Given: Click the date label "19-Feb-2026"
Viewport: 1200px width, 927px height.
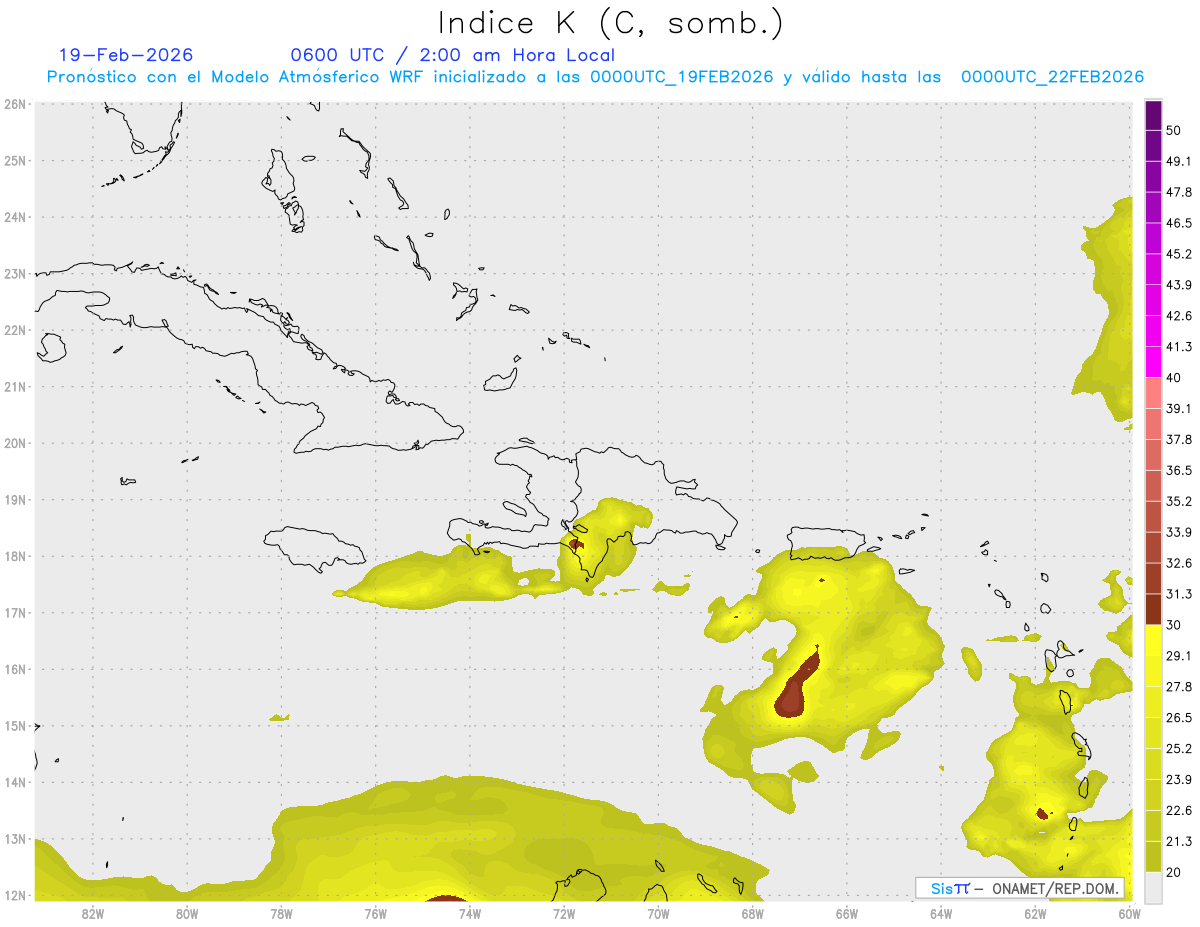Looking at the screenshot, I should pyautogui.click(x=126, y=55).
